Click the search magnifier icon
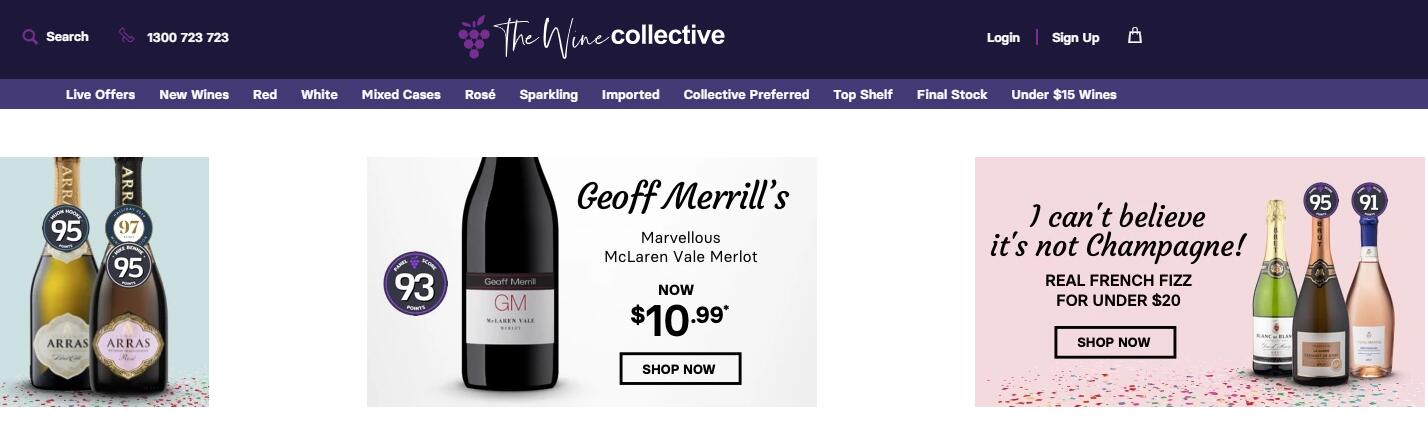Viewport: 1428px width, 429px height. [30, 37]
